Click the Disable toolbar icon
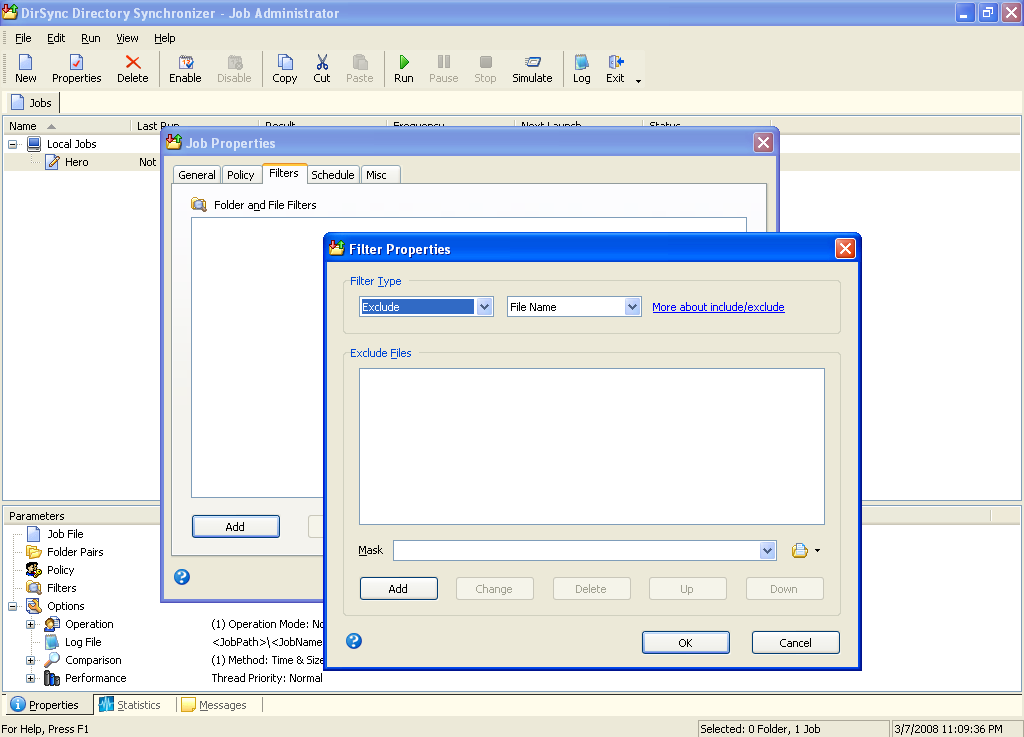 click(234, 69)
